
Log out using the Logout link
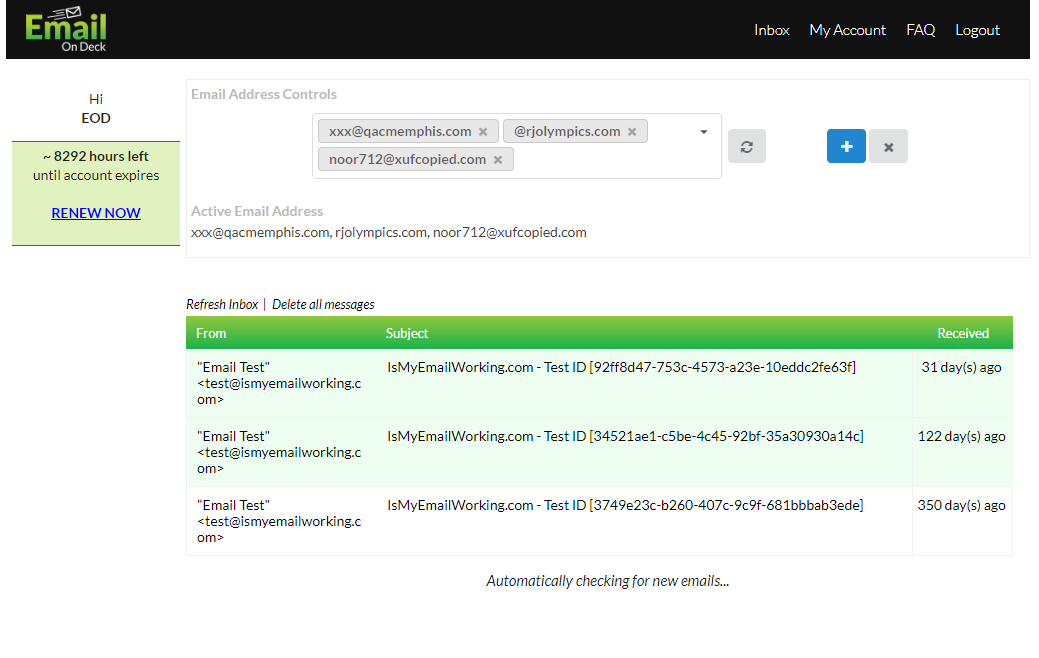[977, 30]
